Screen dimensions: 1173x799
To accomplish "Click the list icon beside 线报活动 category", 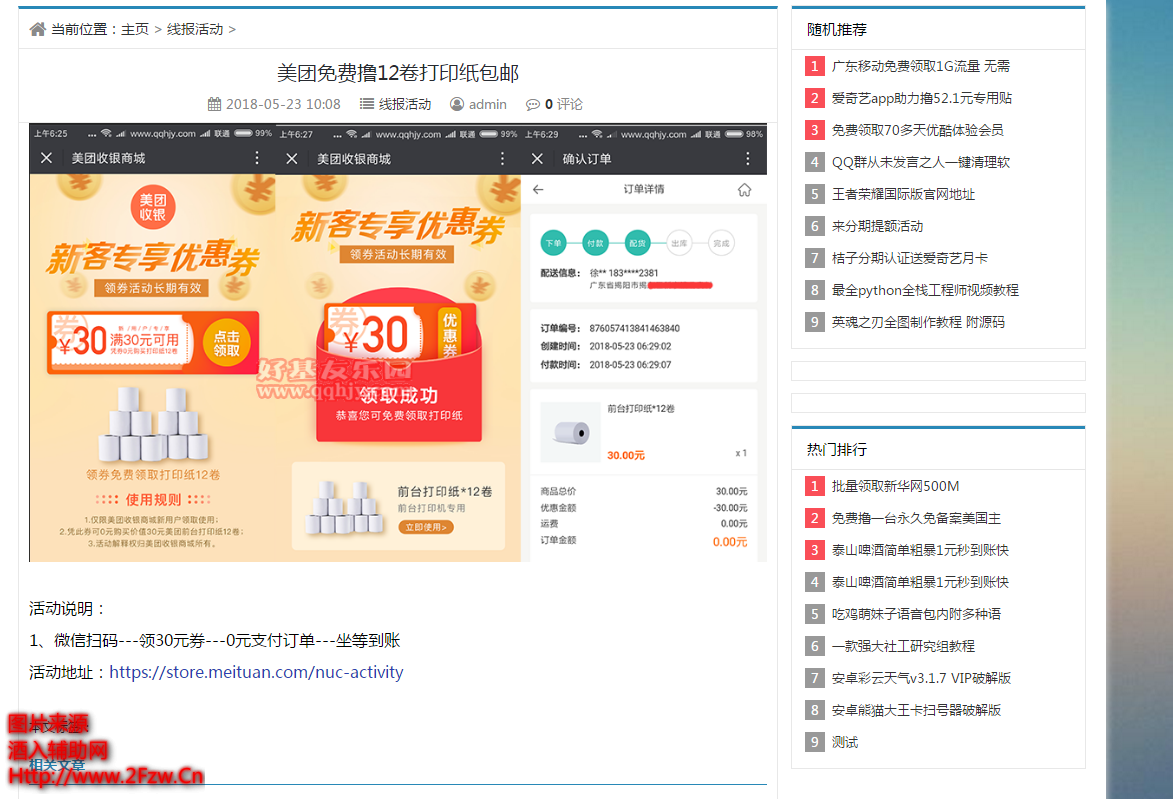I will [367, 104].
